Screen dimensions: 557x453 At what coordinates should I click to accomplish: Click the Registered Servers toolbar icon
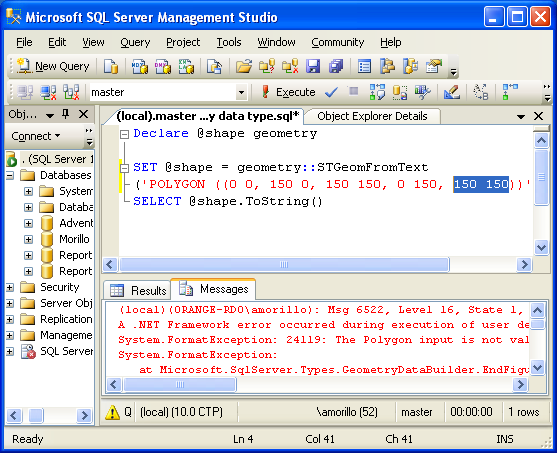(x=364, y=66)
